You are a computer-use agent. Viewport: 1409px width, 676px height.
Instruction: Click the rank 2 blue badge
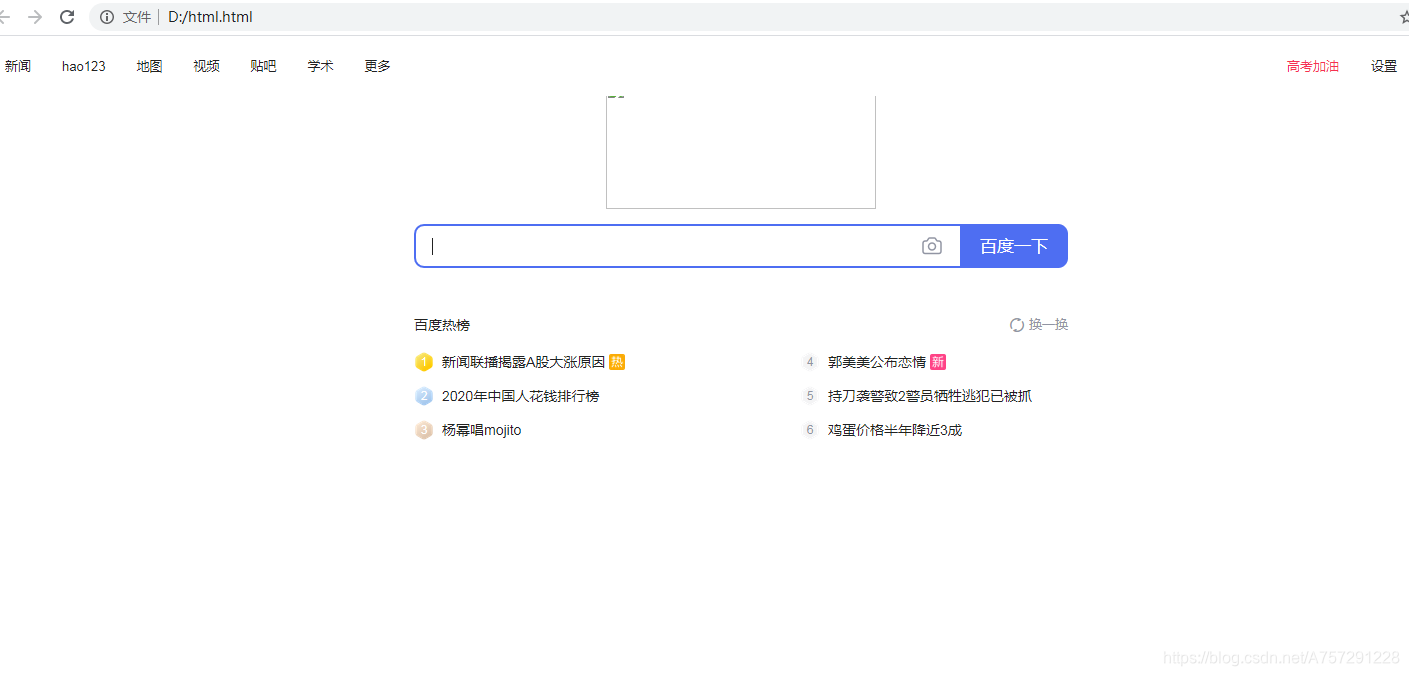(424, 396)
